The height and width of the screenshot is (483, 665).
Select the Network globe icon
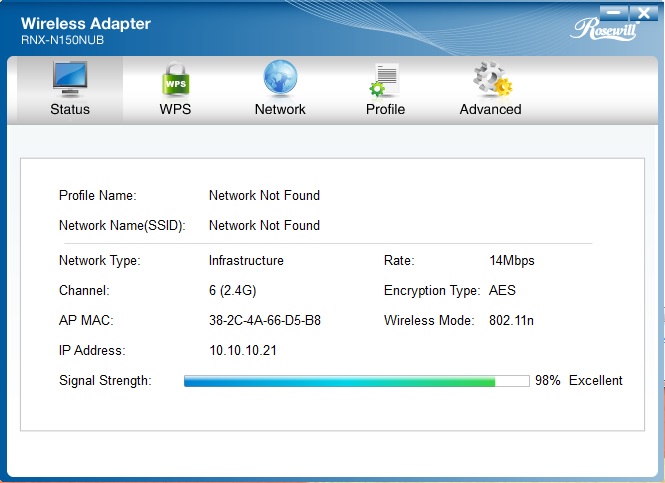(x=280, y=78)
